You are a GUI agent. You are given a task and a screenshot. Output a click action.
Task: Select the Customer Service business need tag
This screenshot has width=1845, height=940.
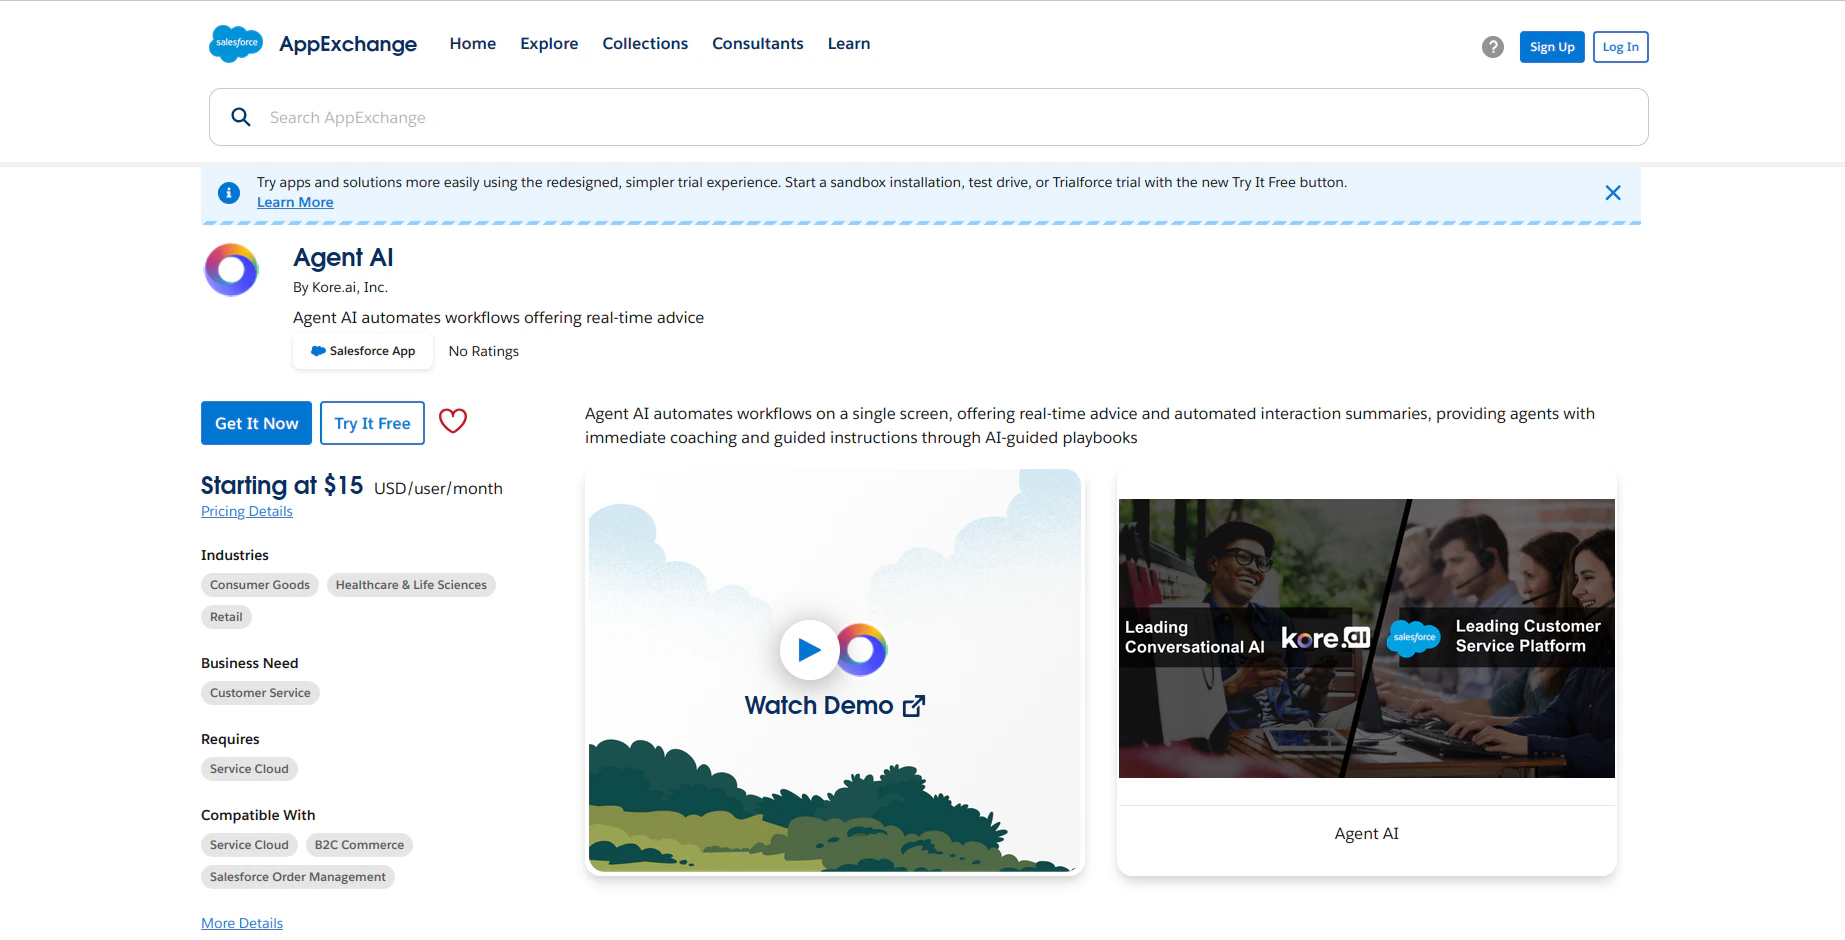[260, 692]
